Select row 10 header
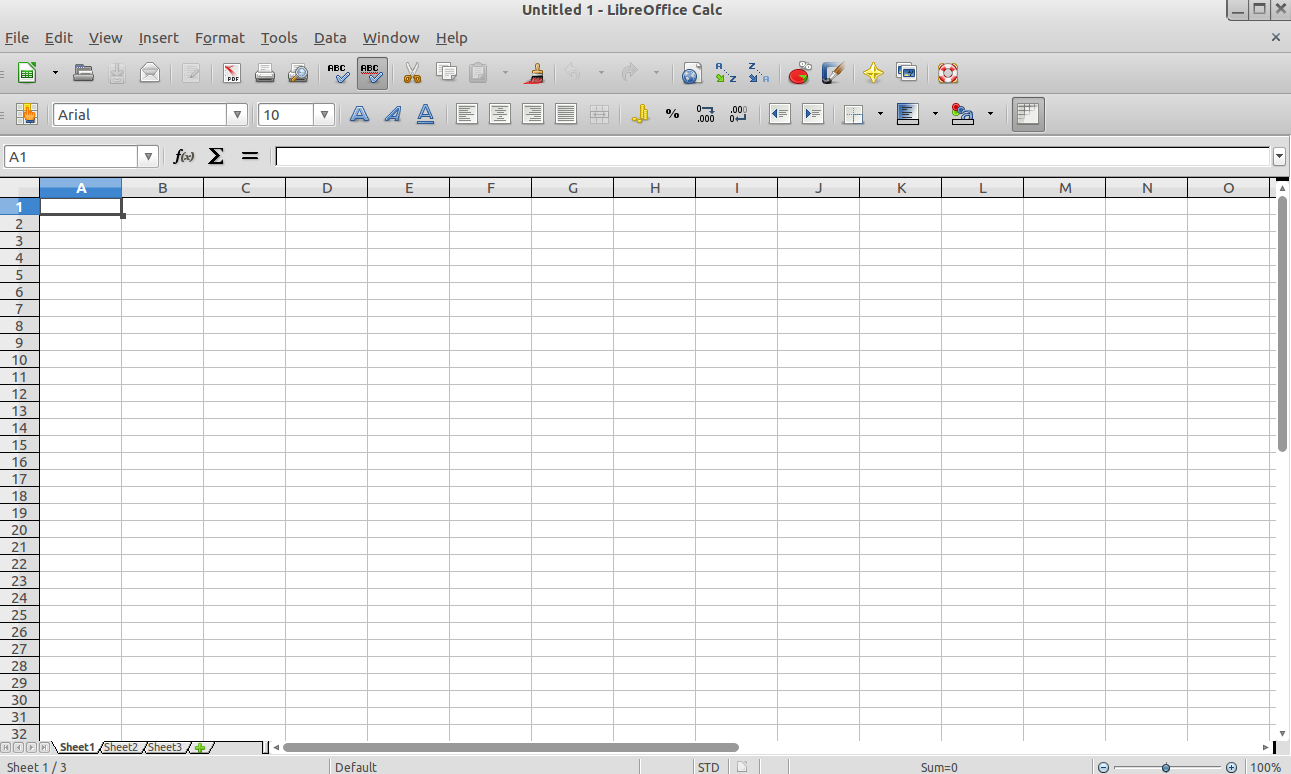This screenshot has width=1291, height=774. (x=20, y=360)
